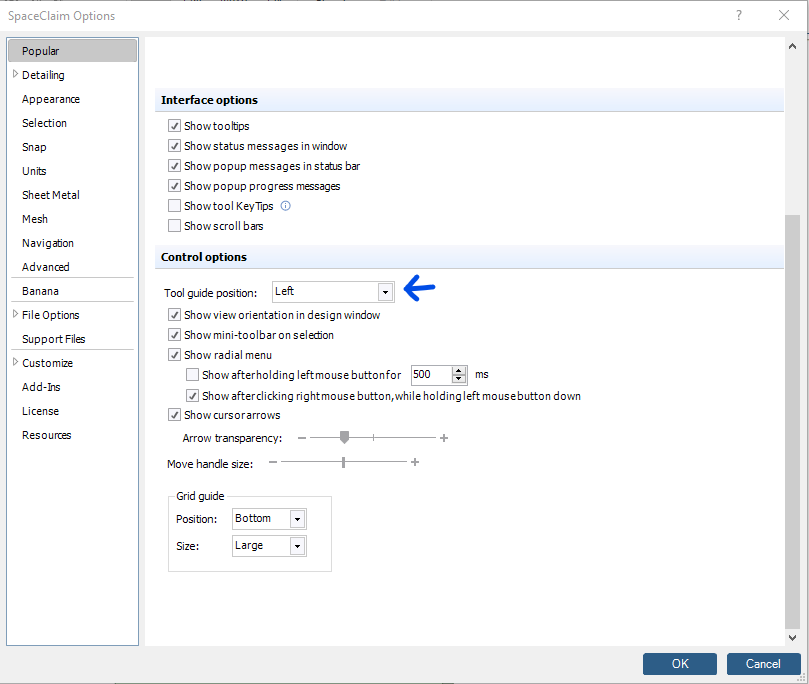Open the Selection options page
This screenshot has width=809, height=684.
[44, 123]
